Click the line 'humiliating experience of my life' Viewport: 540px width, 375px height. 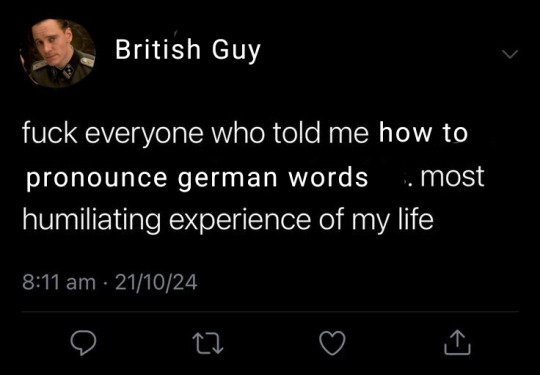[228, 221]
